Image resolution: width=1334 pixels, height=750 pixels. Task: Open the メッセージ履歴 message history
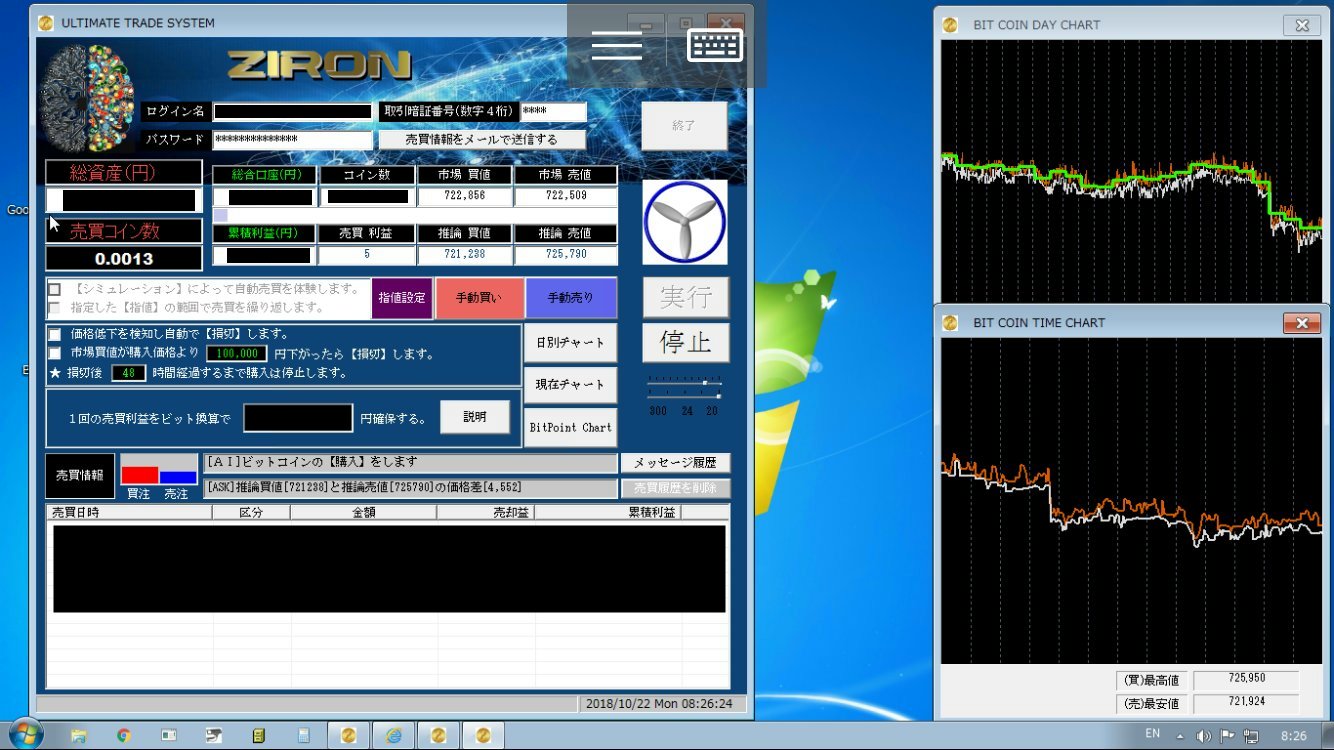pos(675,463)
